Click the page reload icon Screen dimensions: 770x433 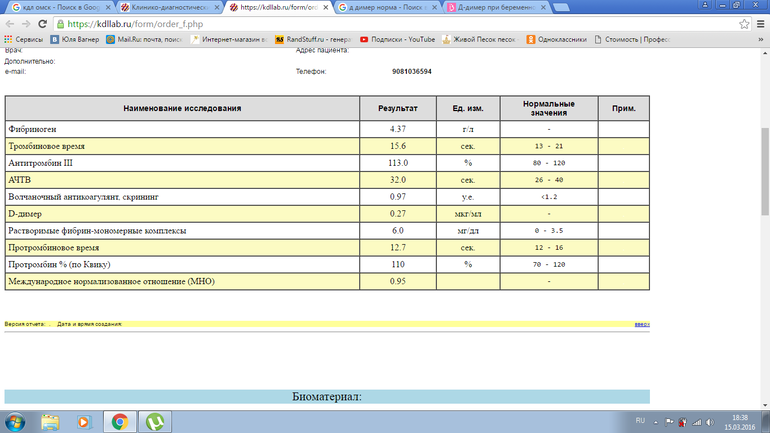coord(50,23)
